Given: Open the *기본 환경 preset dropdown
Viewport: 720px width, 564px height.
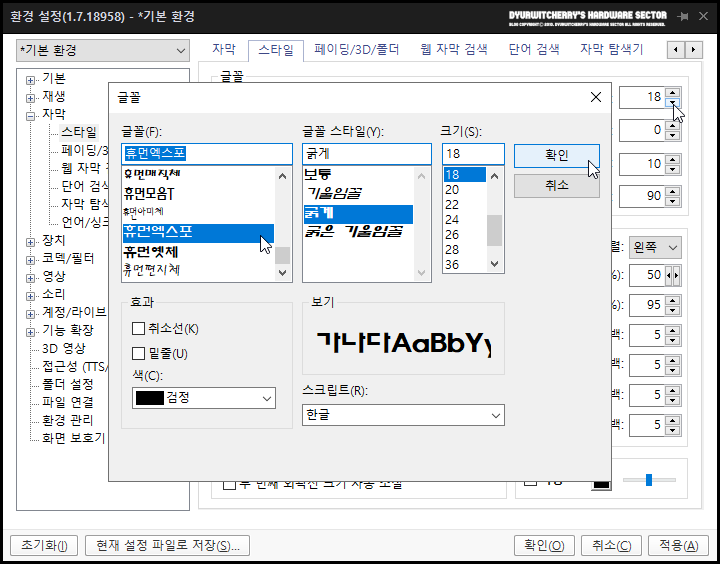Looking at the screenshot, I should click(x=103, y=51).
